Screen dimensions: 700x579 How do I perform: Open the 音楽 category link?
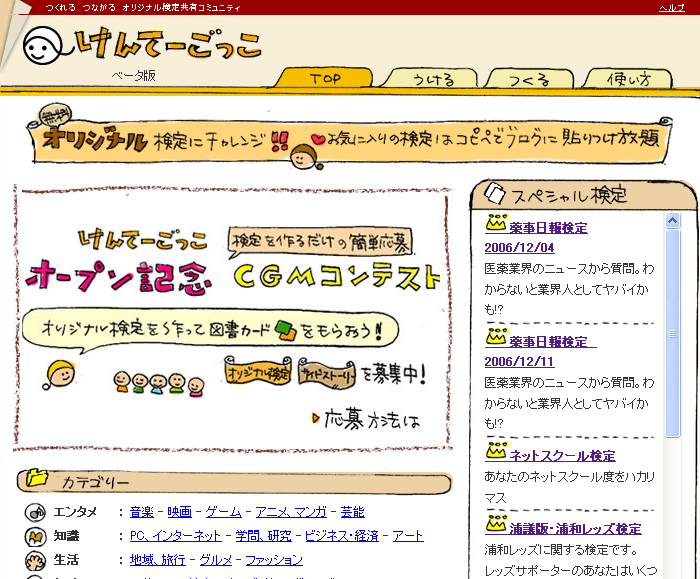[x=142, y=512]
